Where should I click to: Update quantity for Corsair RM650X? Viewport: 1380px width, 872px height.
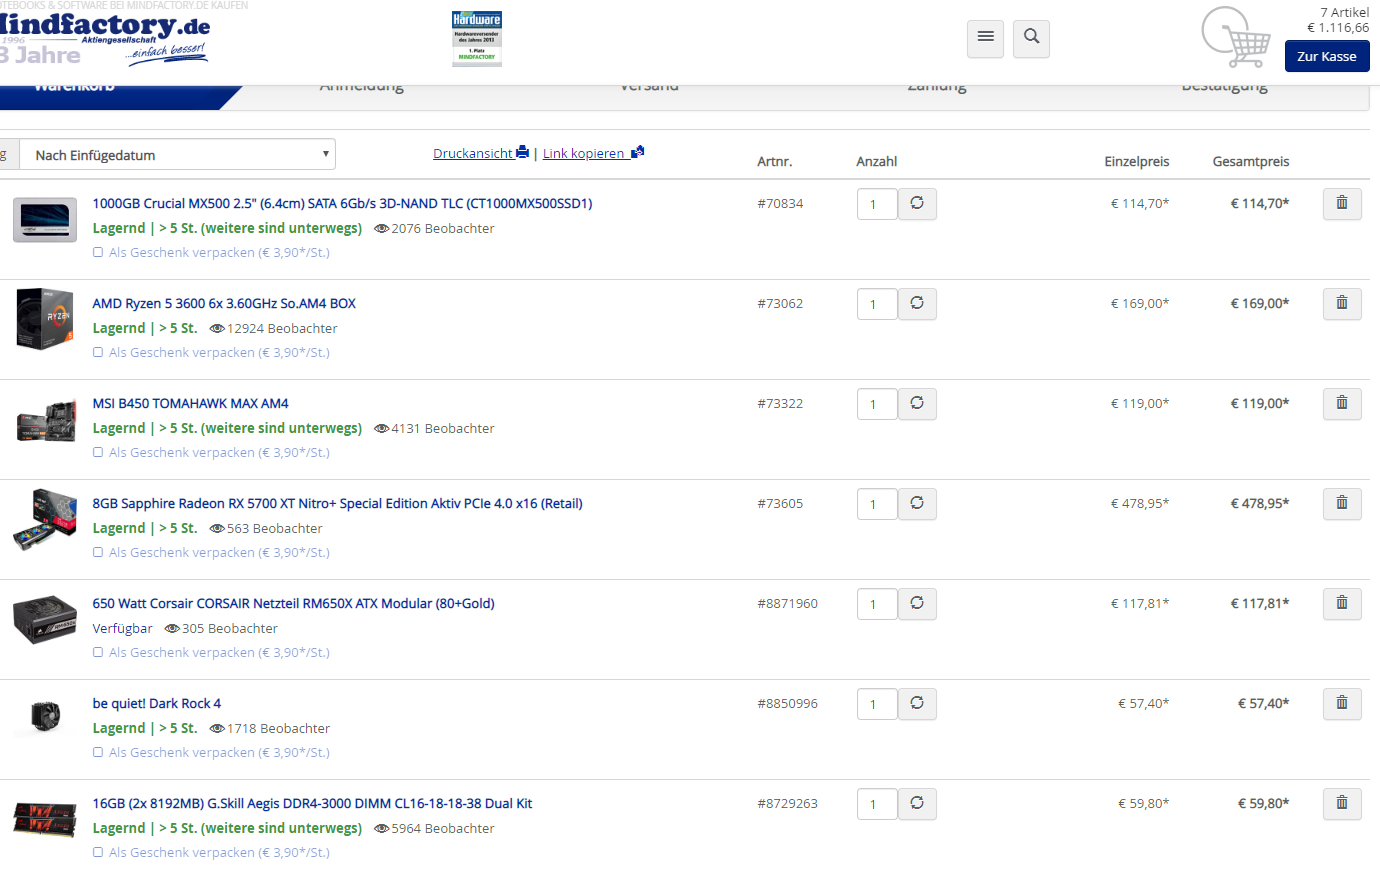tap(917, 603)
